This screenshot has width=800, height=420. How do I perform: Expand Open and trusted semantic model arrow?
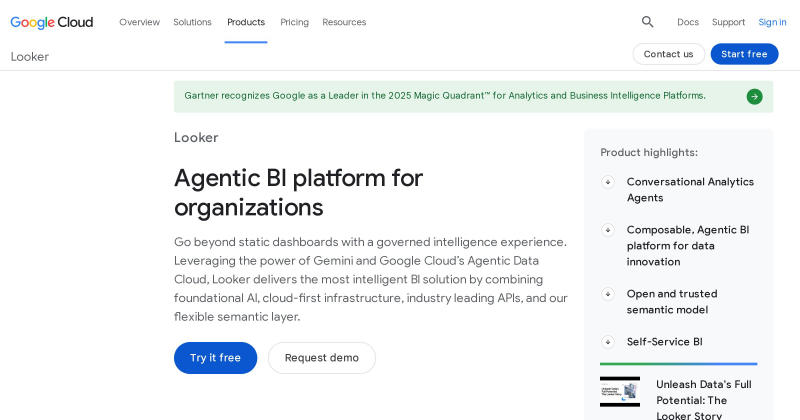pyautogui.click(x=608, y=294)
